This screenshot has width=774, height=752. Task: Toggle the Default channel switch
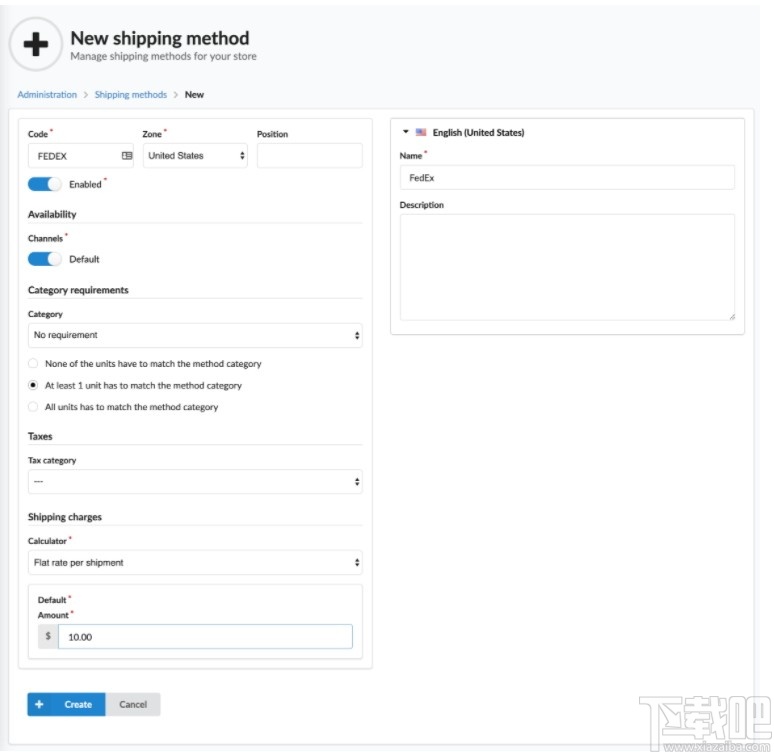coord(44,259)
